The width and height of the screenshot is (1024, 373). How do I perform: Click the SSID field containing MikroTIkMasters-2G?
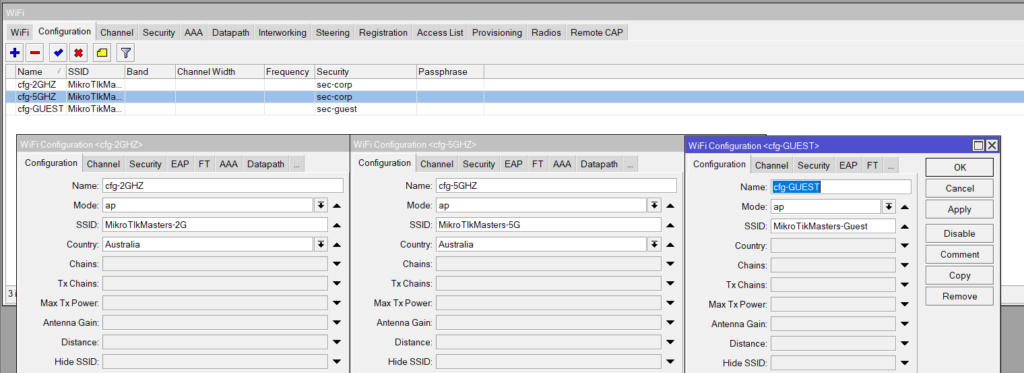215,225
